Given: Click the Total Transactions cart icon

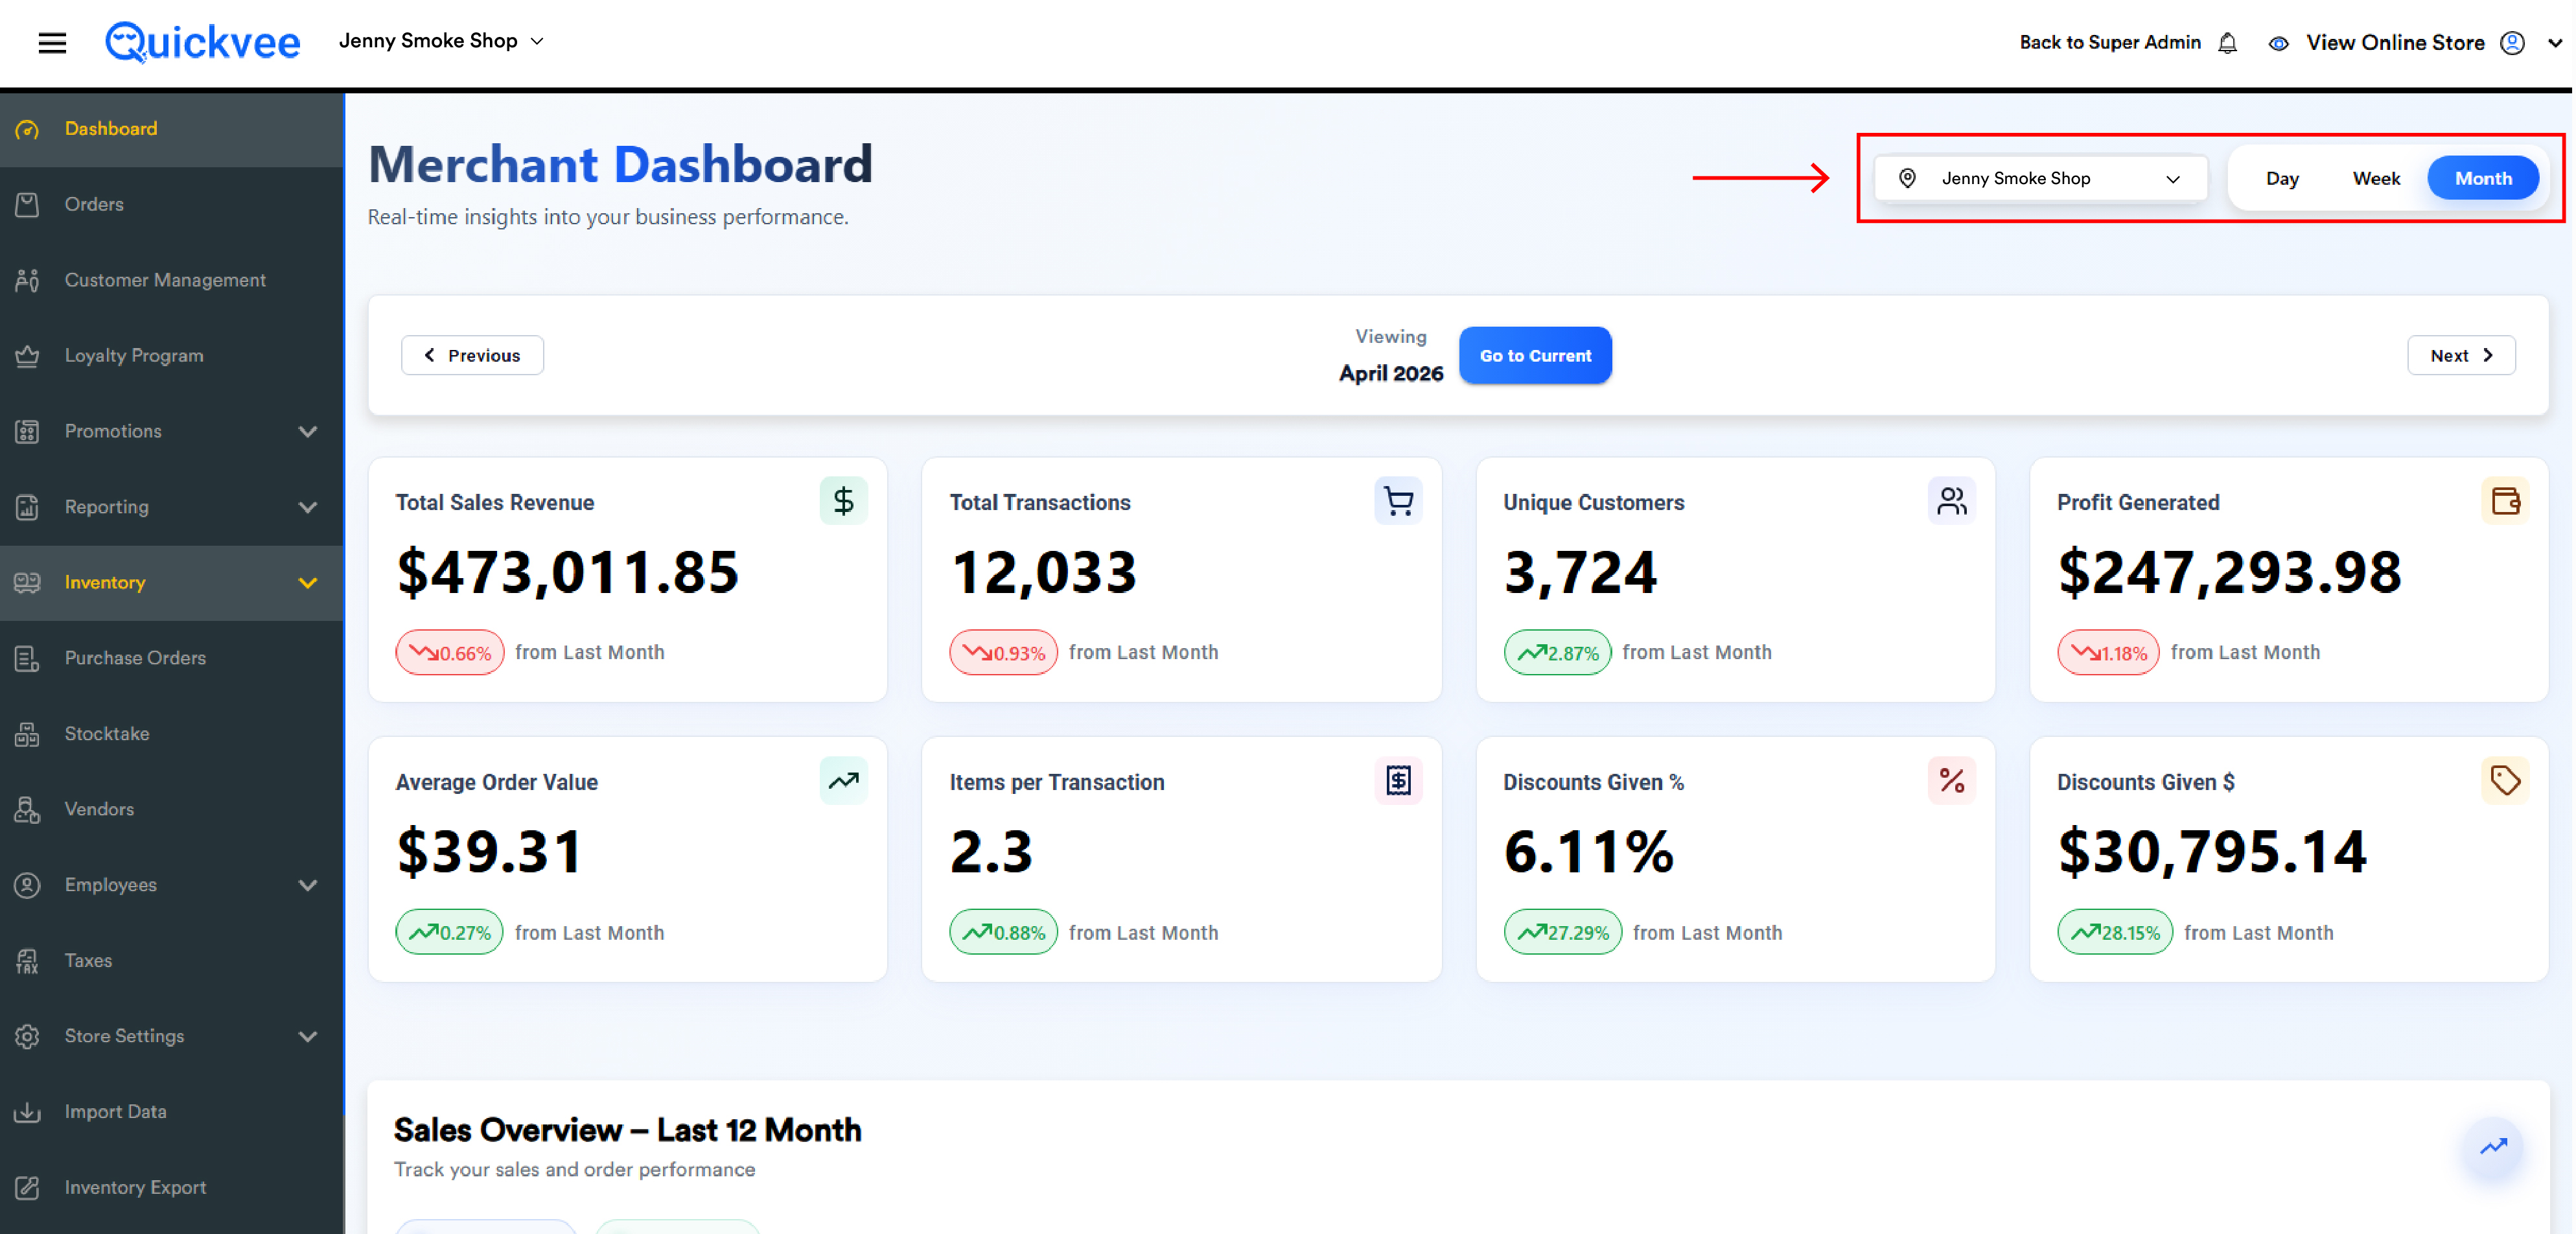Looking at the screenshot, I should coord(1398,500).
